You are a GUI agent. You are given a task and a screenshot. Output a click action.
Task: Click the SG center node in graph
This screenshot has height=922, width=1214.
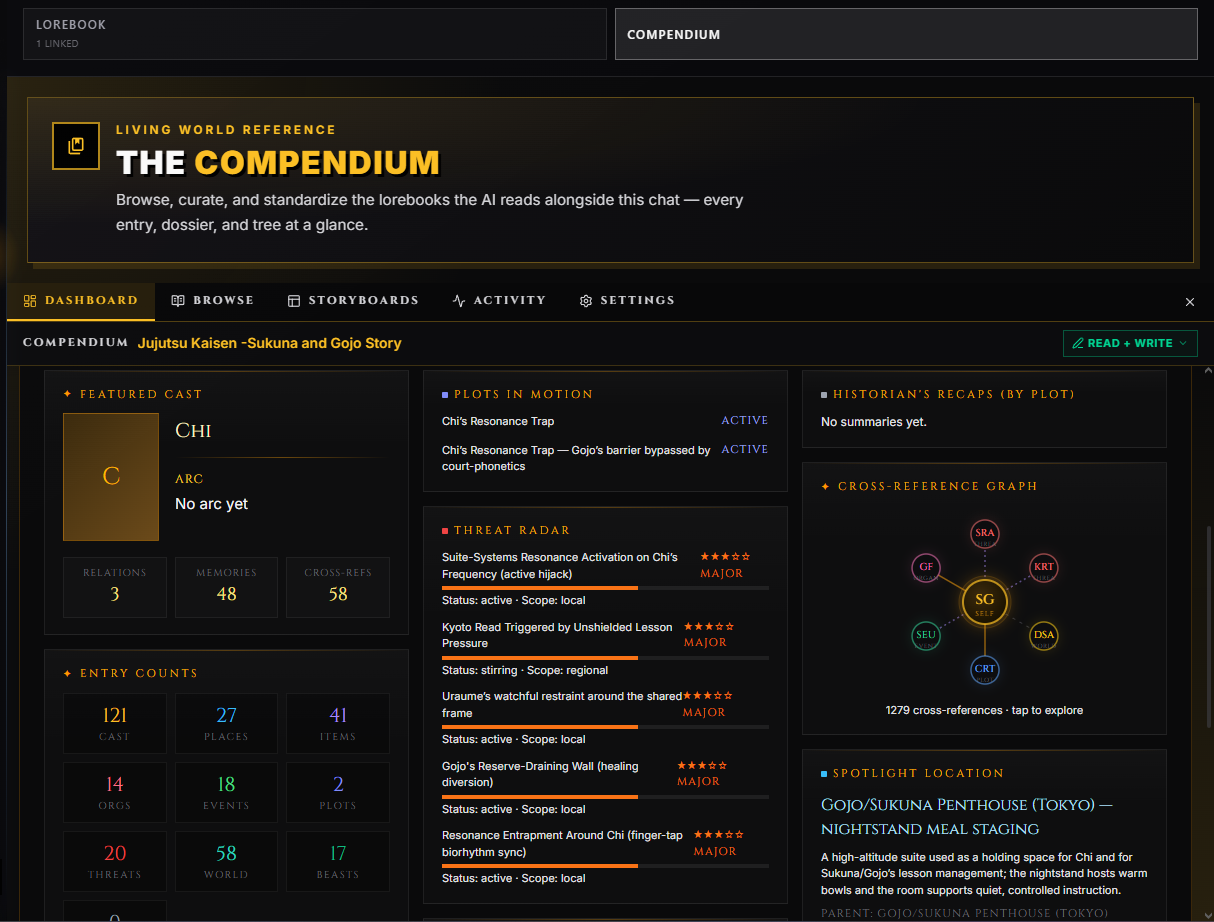[985, 602]
